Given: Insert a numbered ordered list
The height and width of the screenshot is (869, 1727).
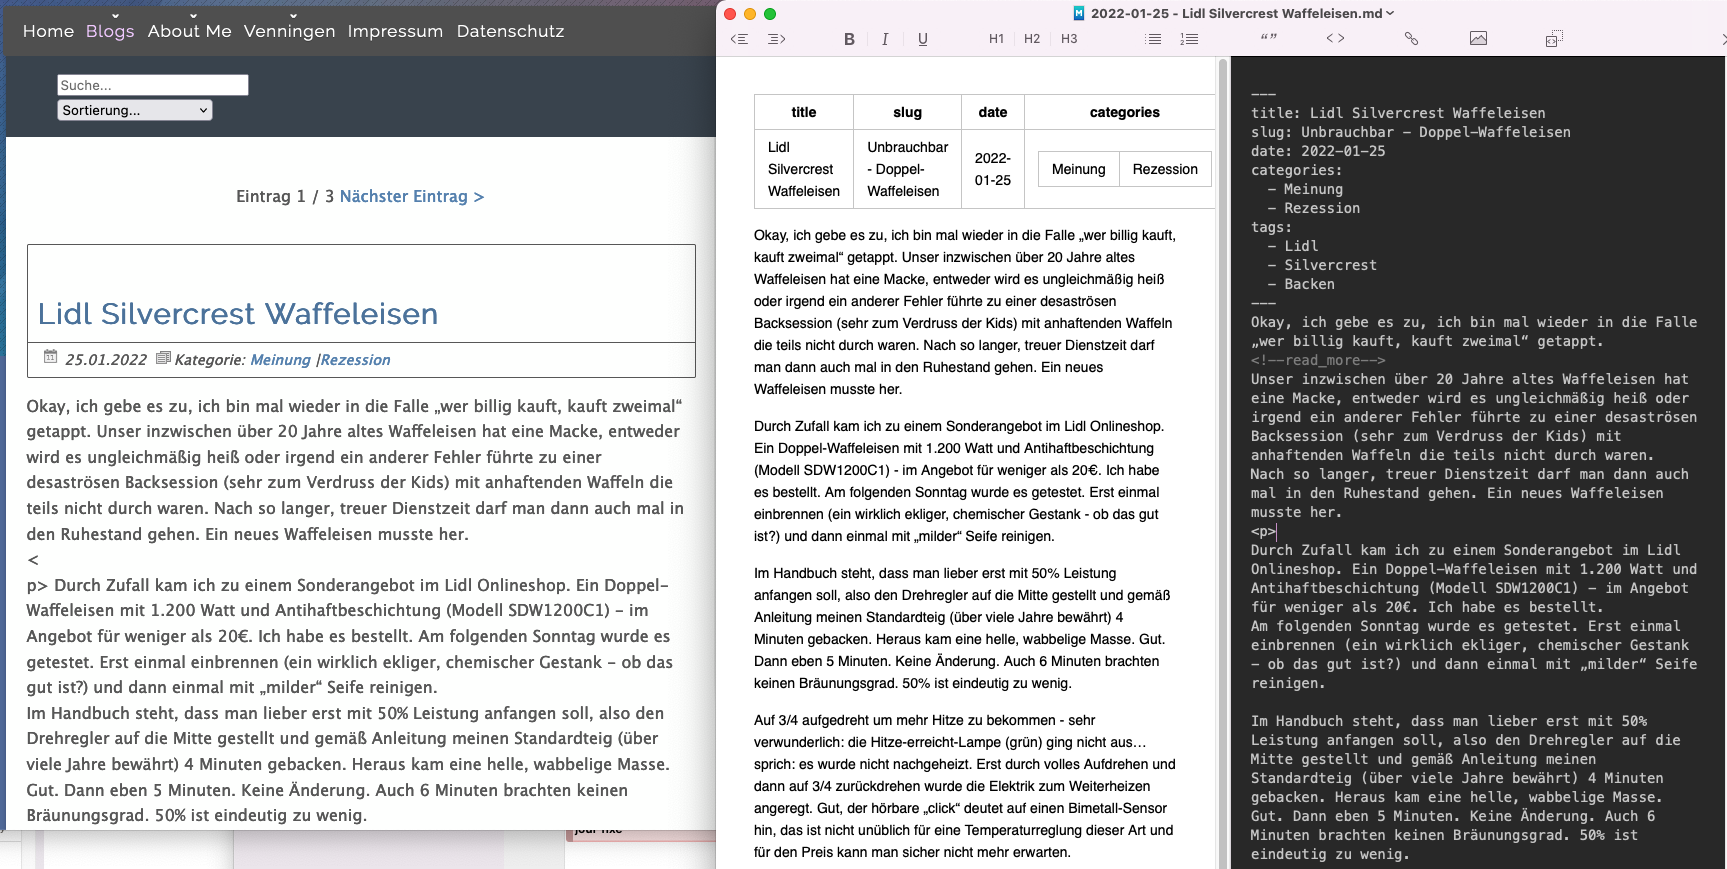Looking at the screenshot, I should tap(1189, 39).
